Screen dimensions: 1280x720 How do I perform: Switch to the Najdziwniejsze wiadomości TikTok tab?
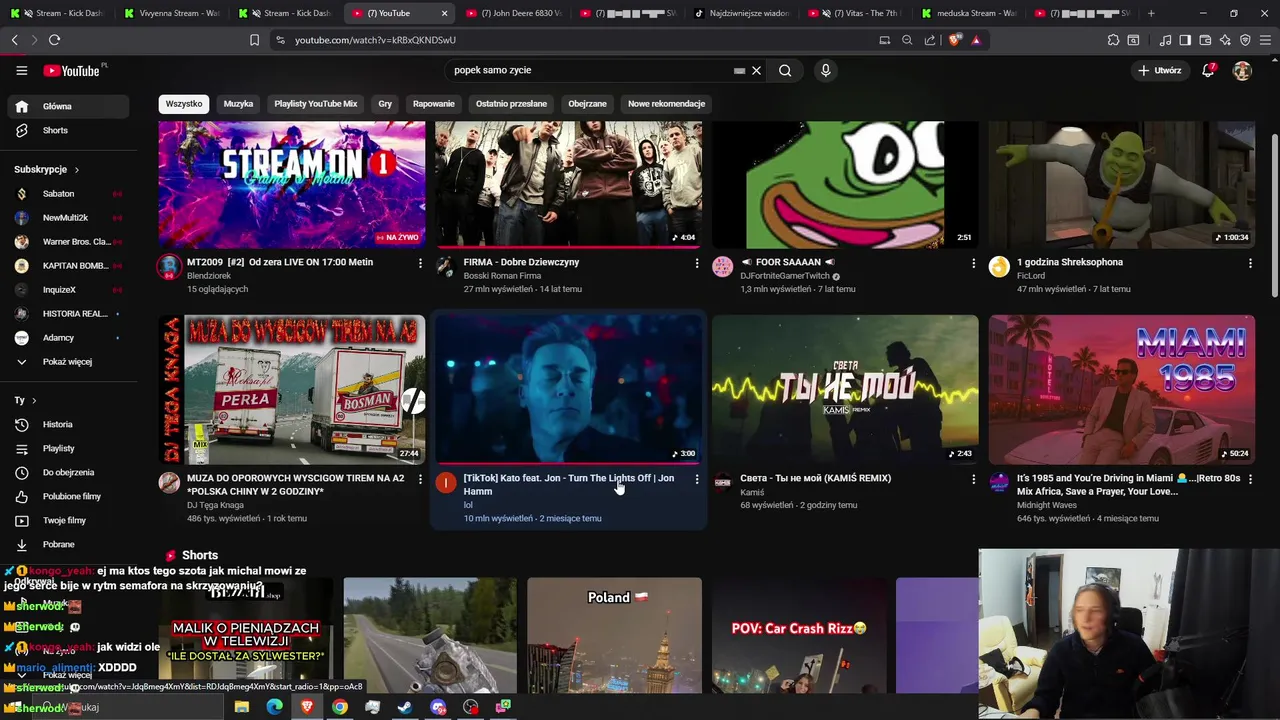[742, 13]
